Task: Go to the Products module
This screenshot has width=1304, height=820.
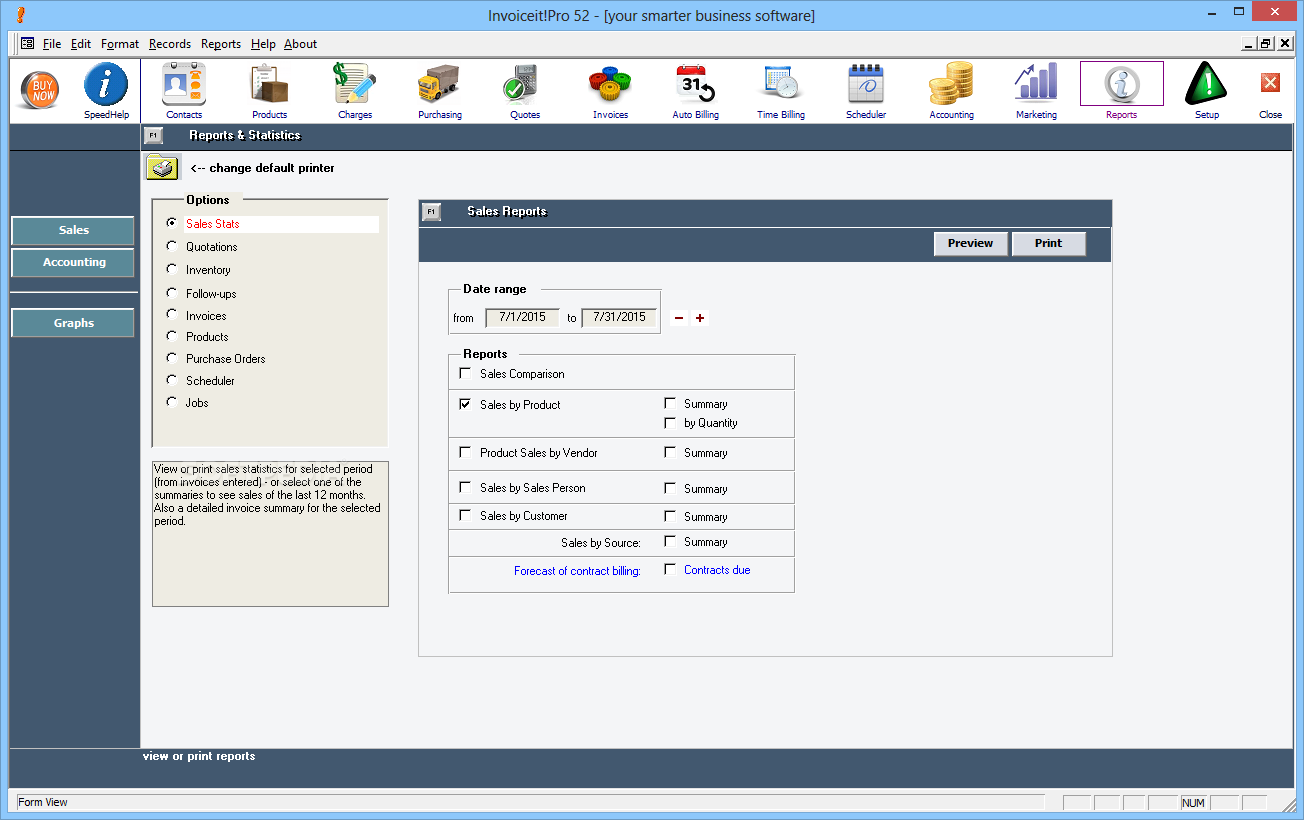Action: pos(269,91)
